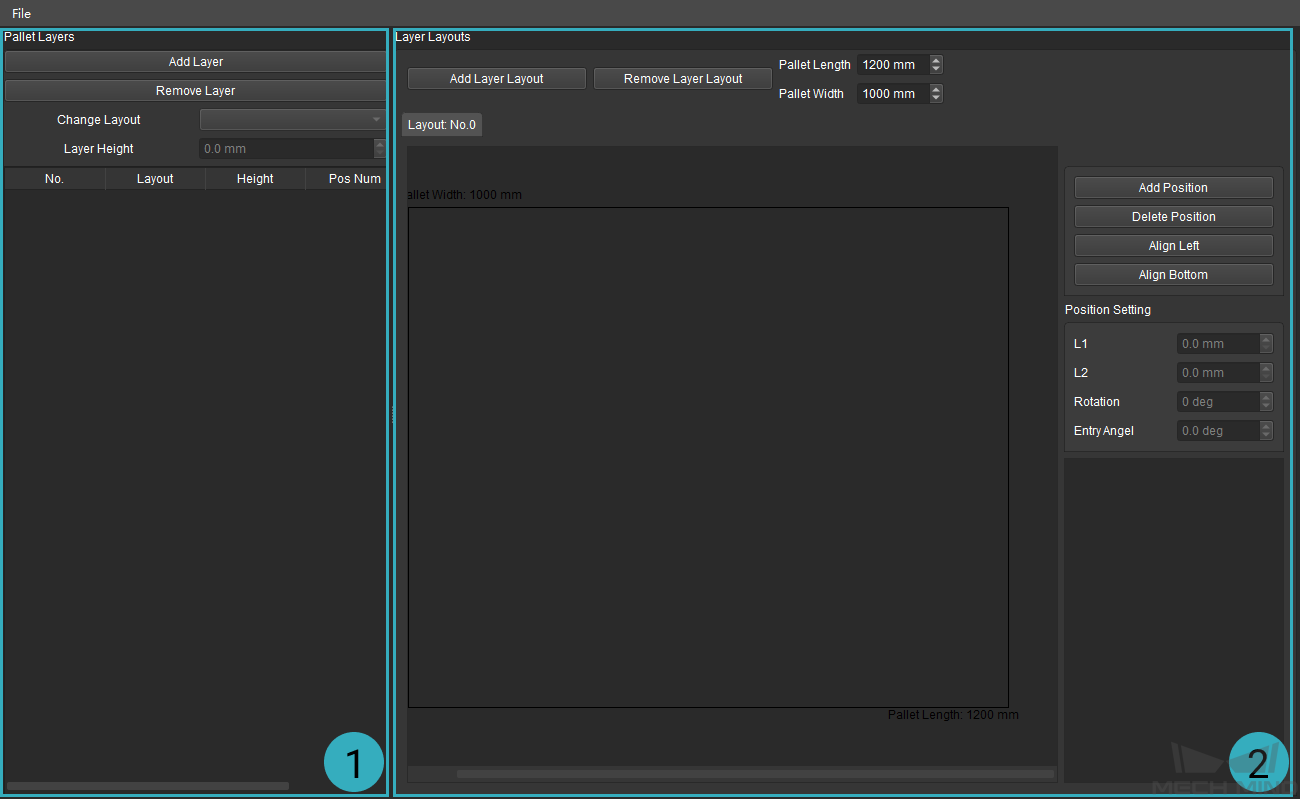Open the File menu
Image resolution: width=1300 pixels, height=799 pixels.
21,14
